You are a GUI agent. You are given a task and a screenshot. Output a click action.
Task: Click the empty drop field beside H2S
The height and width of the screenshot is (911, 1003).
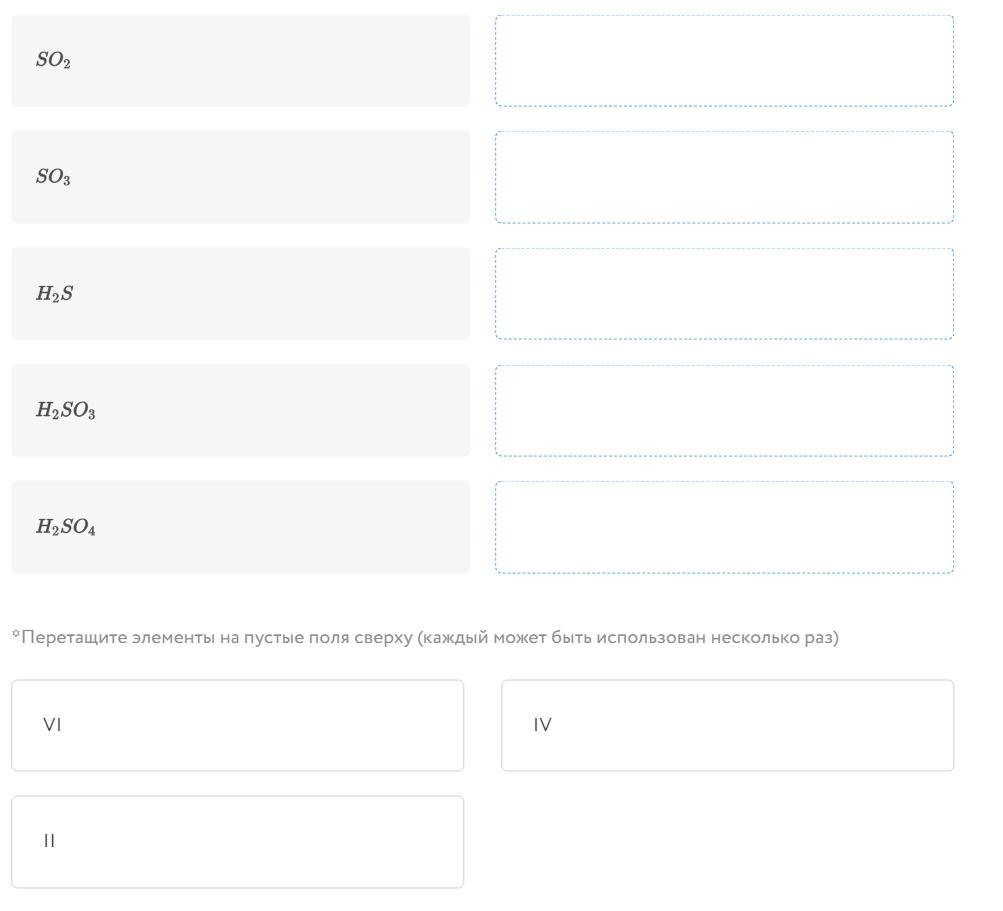coord(724,294)
